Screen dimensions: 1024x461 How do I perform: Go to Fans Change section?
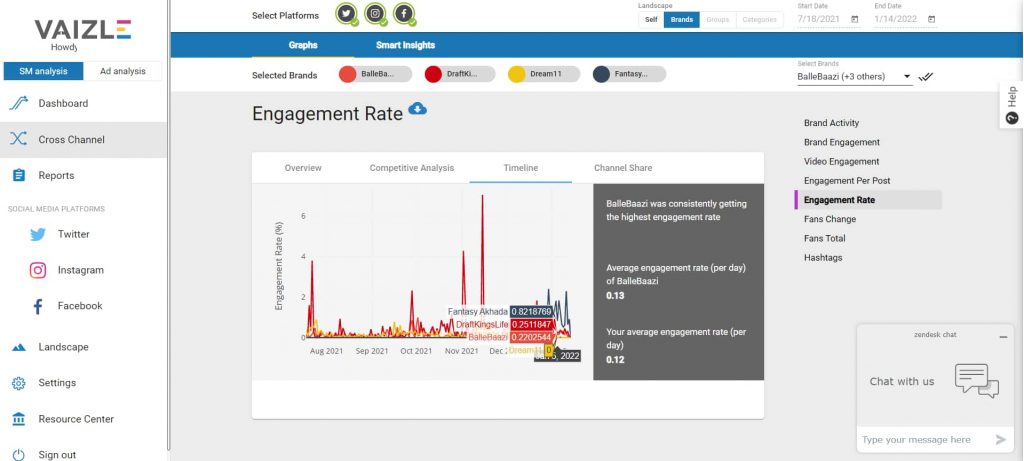coord(829,219)
